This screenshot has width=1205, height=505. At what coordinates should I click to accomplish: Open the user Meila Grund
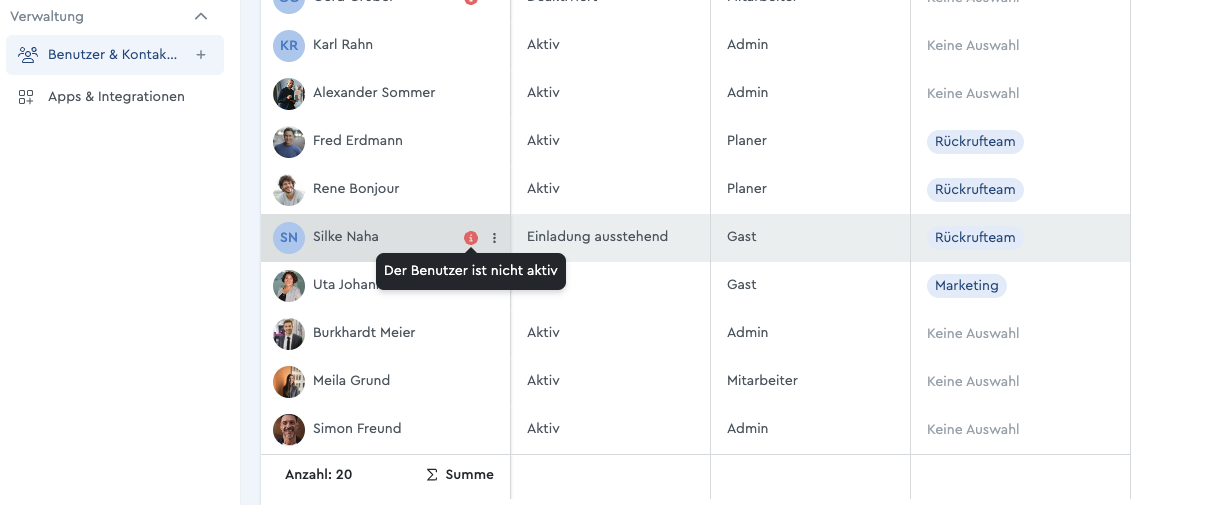351,381
